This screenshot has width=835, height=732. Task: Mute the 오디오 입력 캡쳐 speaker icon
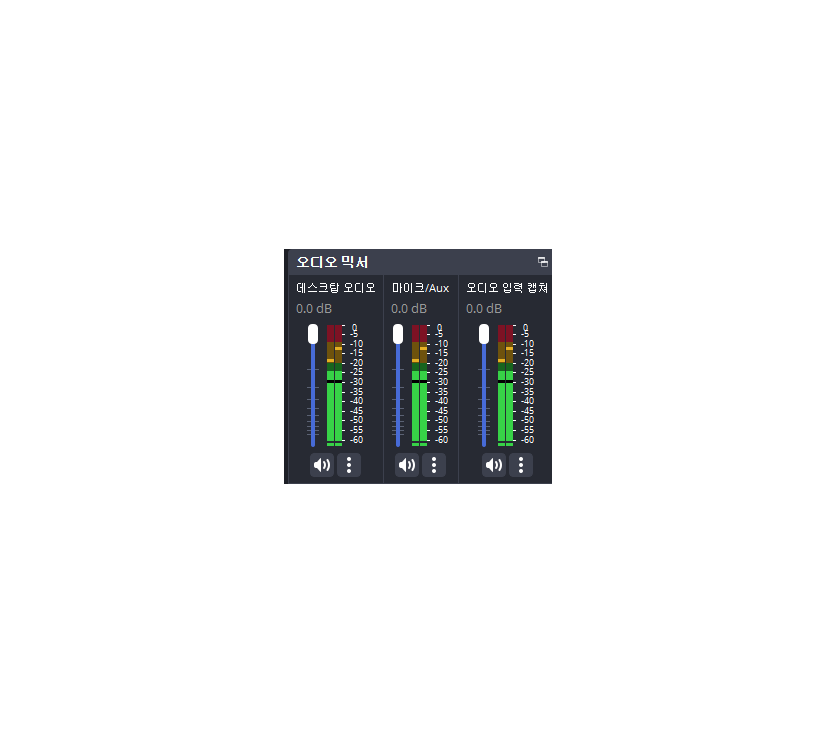click(493, 465)
